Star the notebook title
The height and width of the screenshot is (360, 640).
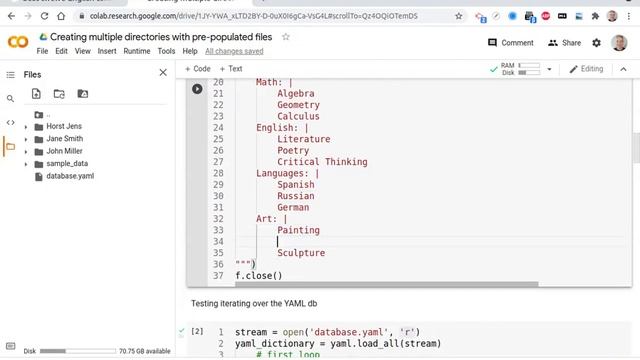click(x=286, y=37)
